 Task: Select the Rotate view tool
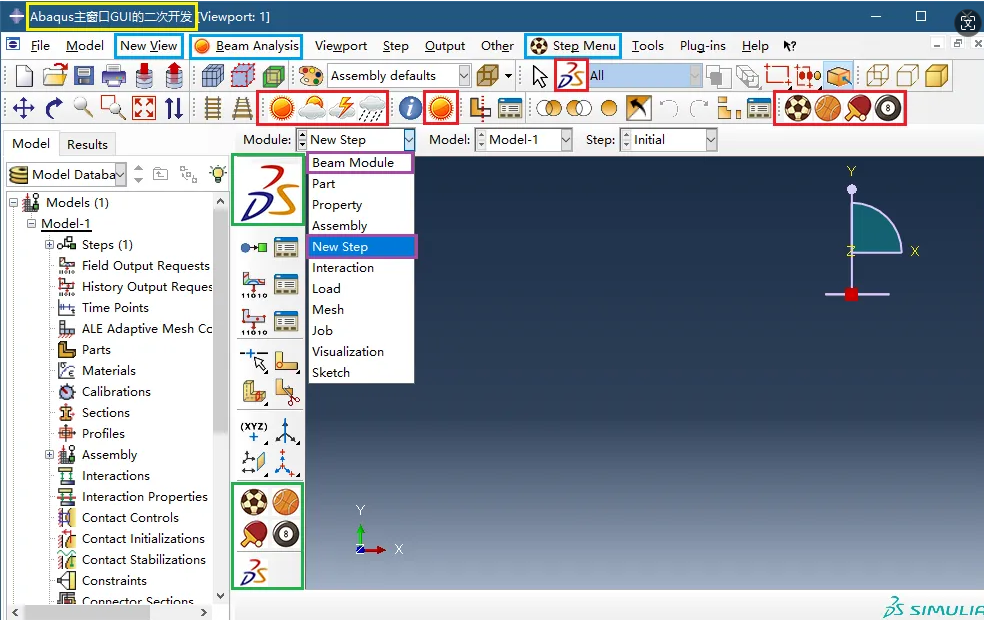[x=54, y=108]
